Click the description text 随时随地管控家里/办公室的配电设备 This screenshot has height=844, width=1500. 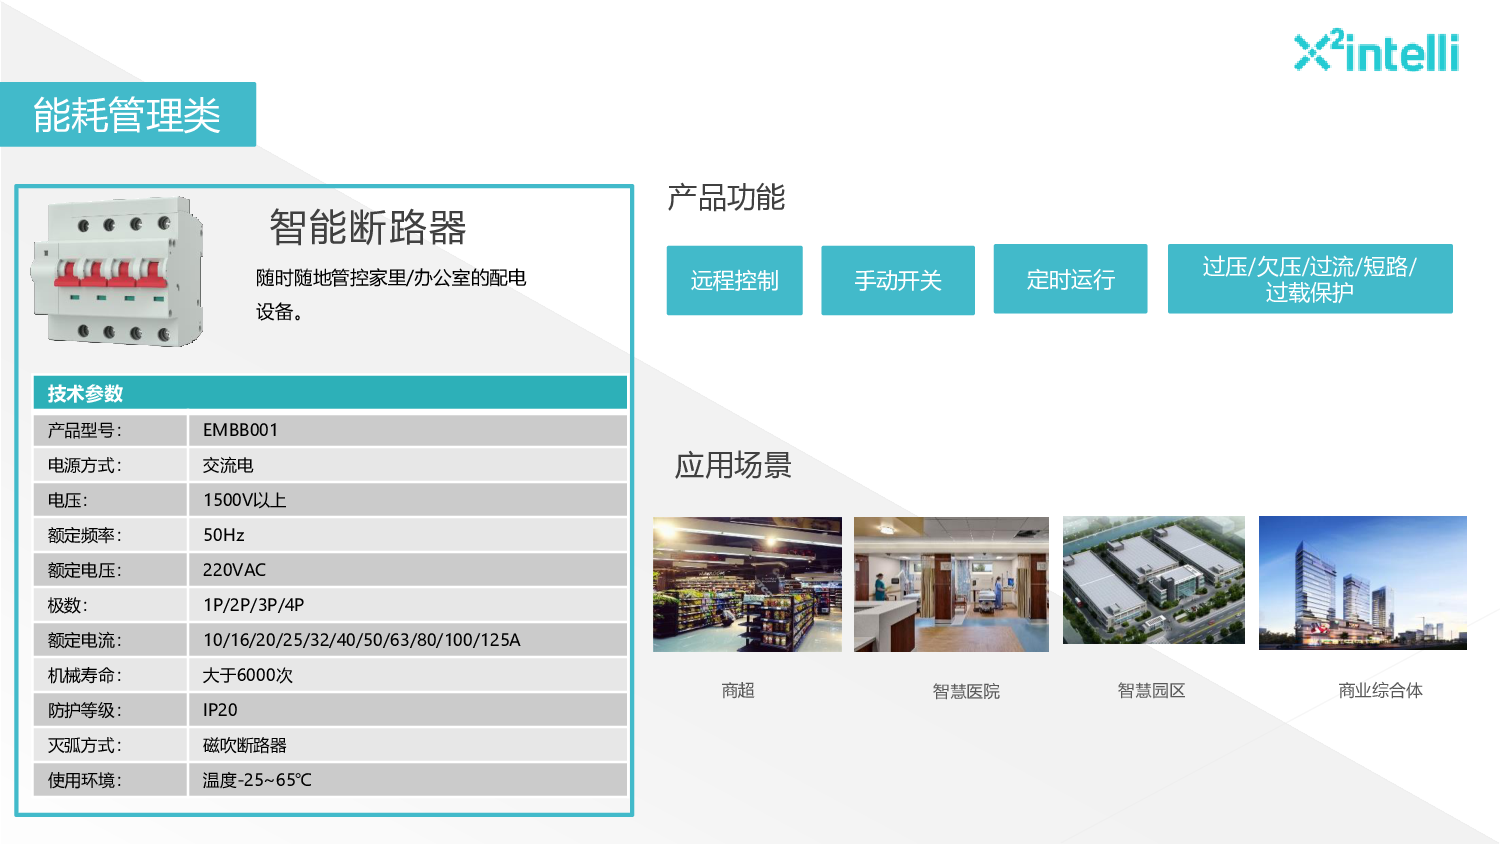(x=391, y=294)
